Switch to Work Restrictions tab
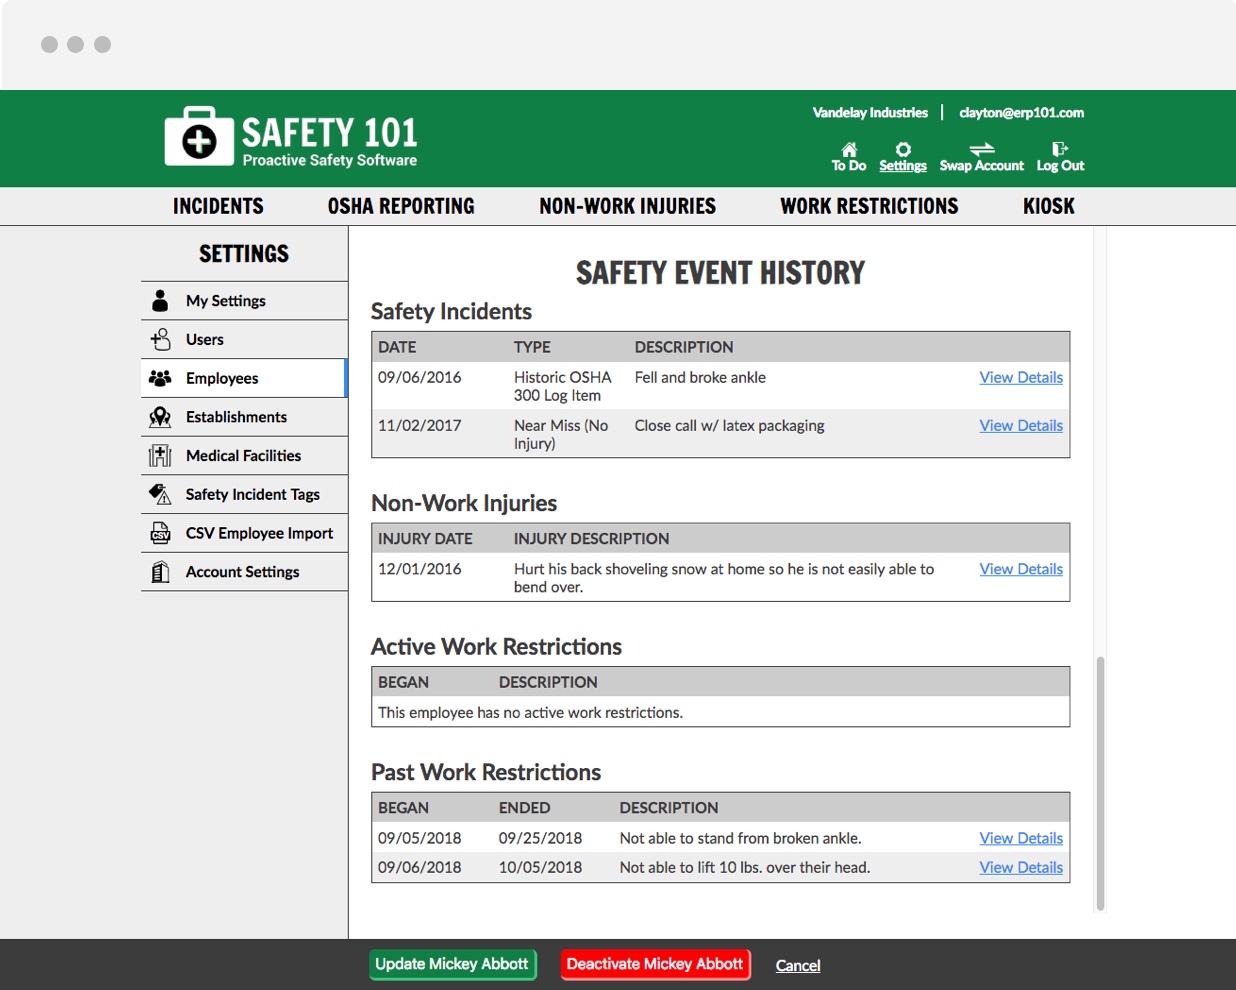1236x990 pixels. [x=869, y=206]
